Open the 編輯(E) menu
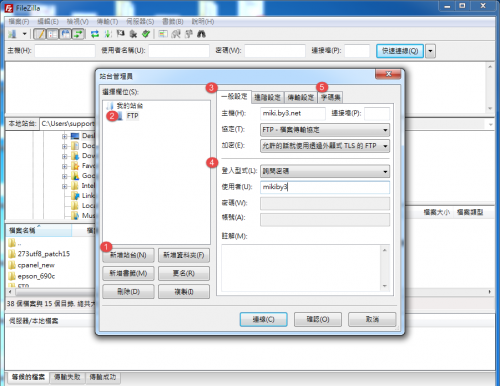Viewport: 500px width, 386px height. 48,22
